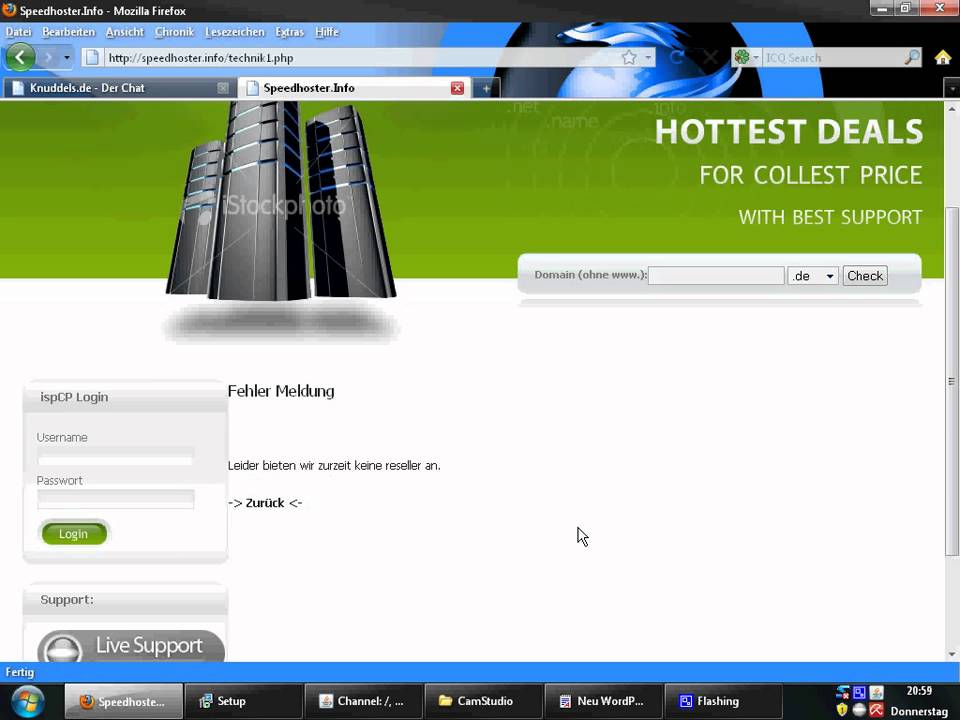
Task: Open Neu WordPad document from taskbar
Action: pos(603,701)
